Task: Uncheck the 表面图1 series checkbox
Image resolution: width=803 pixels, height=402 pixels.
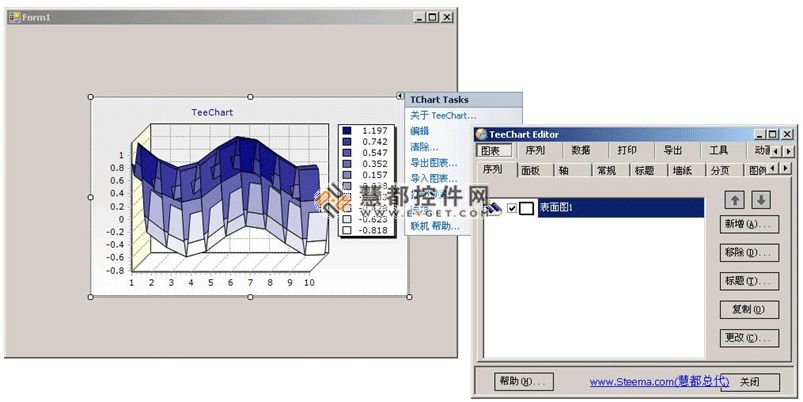Action: tap(513, 208)
